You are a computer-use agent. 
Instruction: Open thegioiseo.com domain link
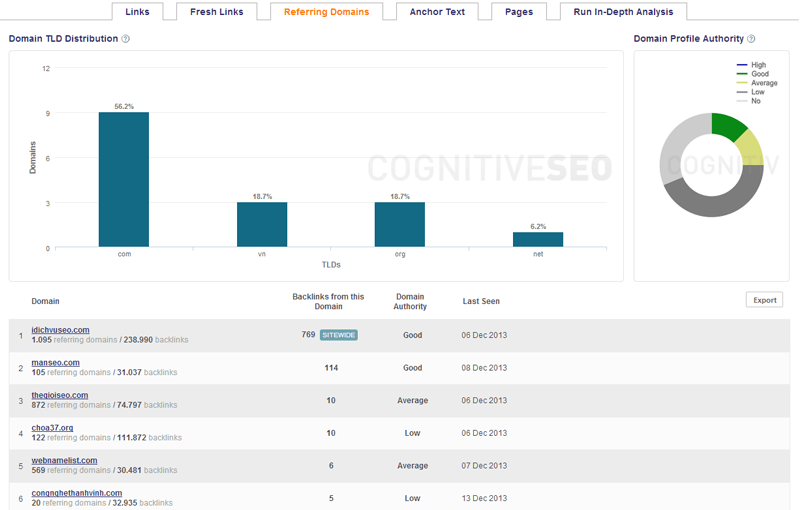click(x=60, y=395)
